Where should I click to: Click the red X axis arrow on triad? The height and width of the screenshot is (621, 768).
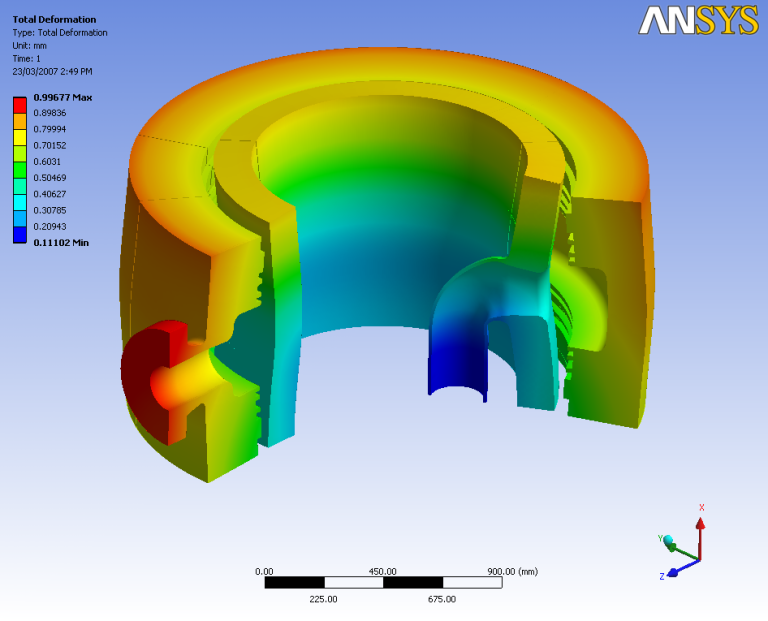pos(701,527)
